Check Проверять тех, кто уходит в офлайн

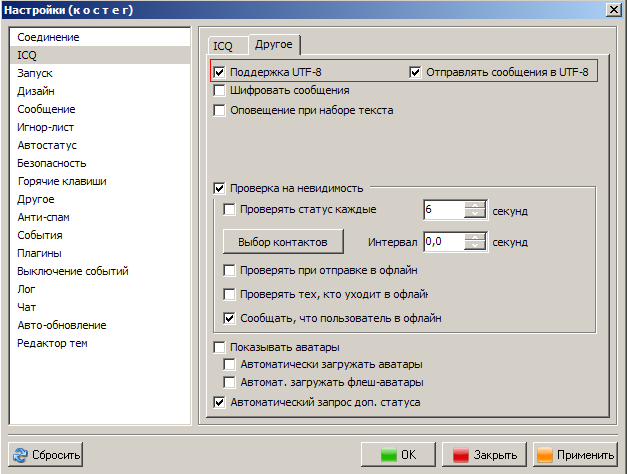pos(229,294)
